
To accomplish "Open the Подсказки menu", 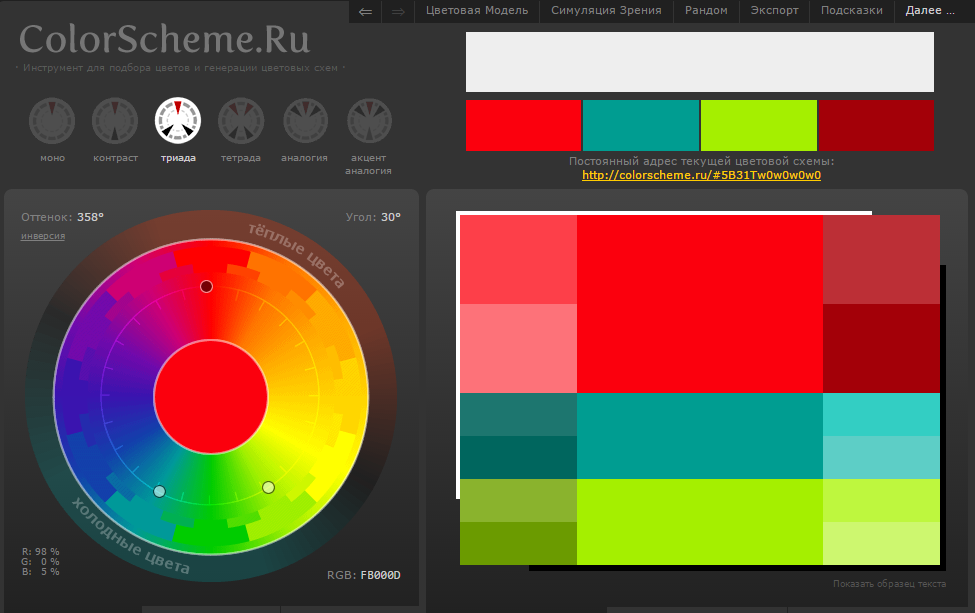I will point(852,11).
